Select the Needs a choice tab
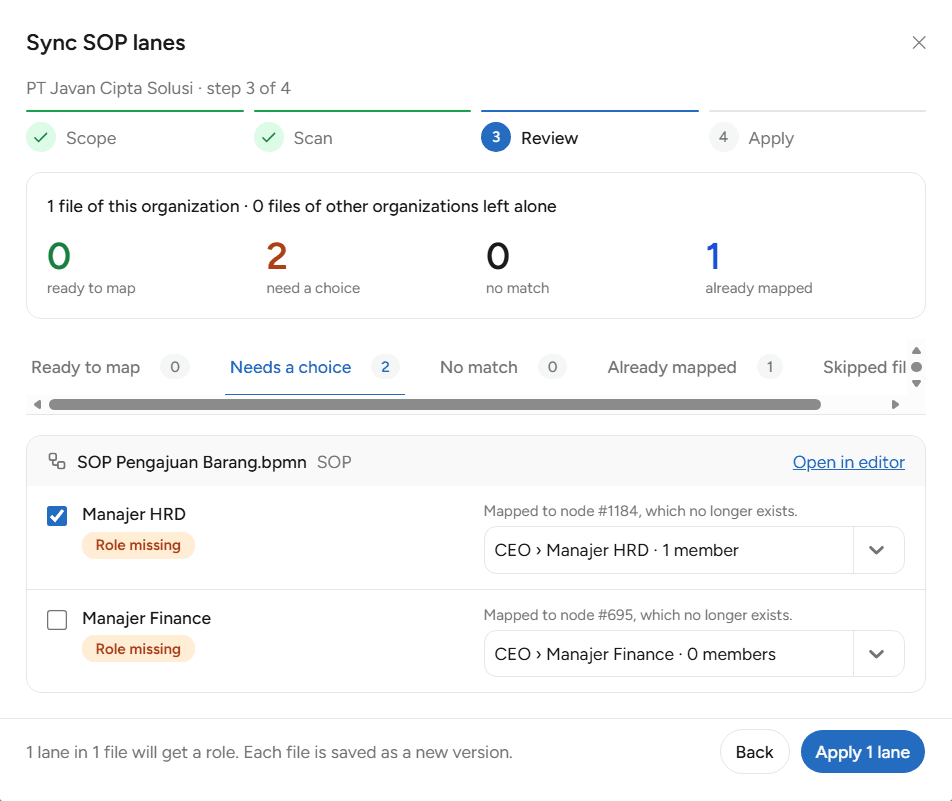The height and width of the screenshot is (801, 952). click(314, 367)
